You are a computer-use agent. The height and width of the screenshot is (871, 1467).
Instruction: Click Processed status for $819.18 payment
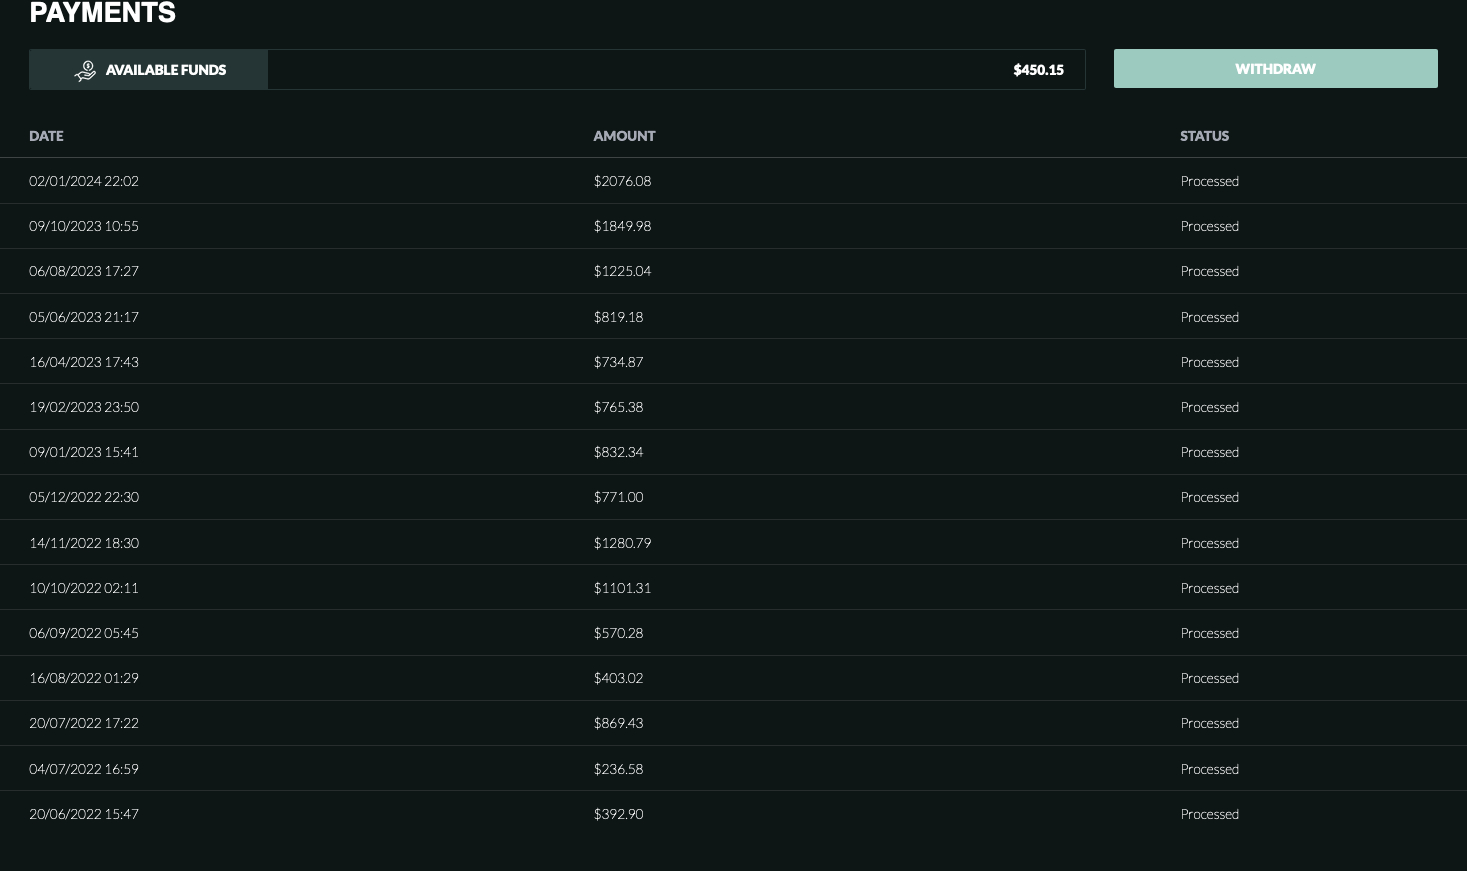click(x=1209, y=317)
